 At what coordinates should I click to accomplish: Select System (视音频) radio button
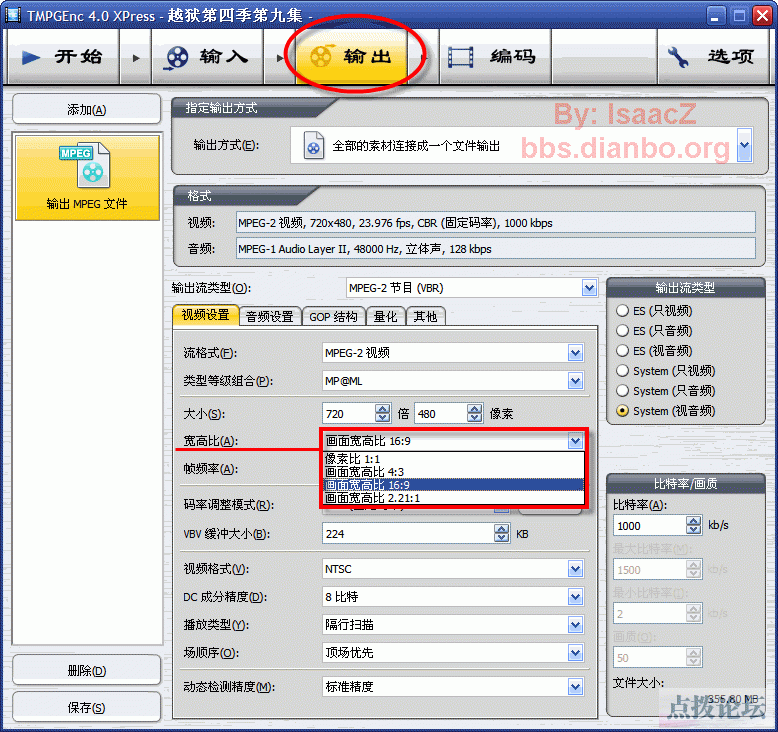[622, 411]
